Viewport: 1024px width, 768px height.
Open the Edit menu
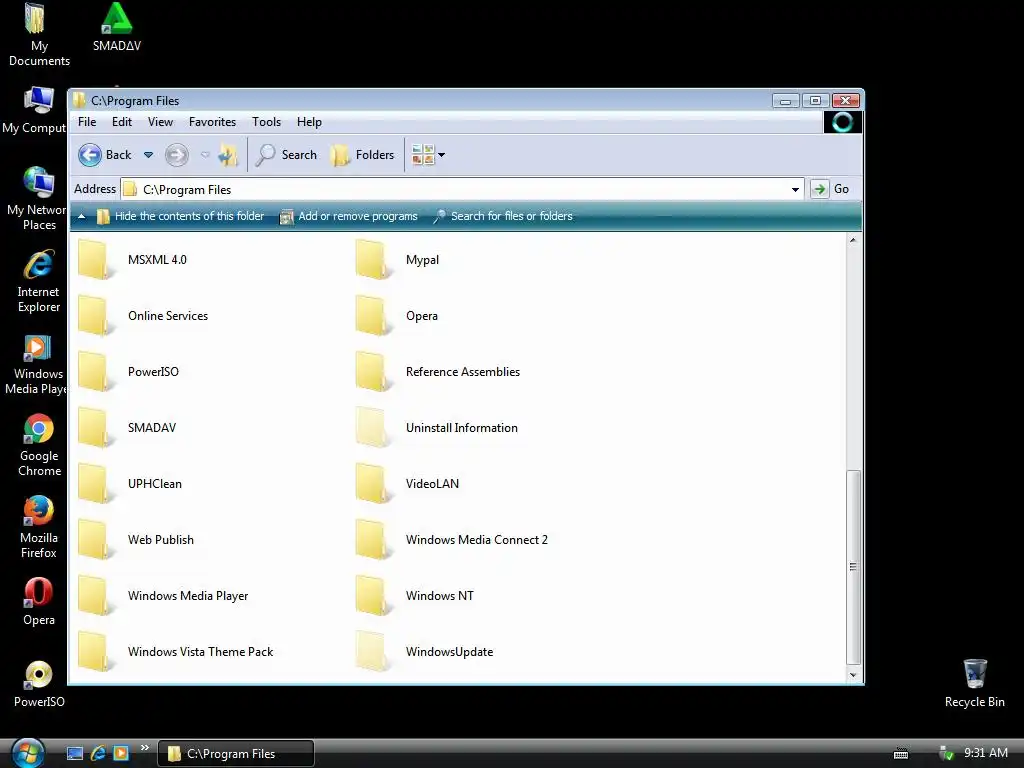click(x=121, y=122)
